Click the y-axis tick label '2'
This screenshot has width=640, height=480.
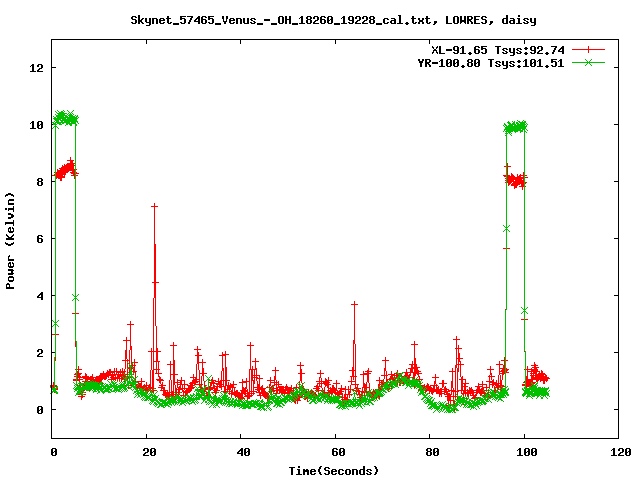(x=40, y=353)
